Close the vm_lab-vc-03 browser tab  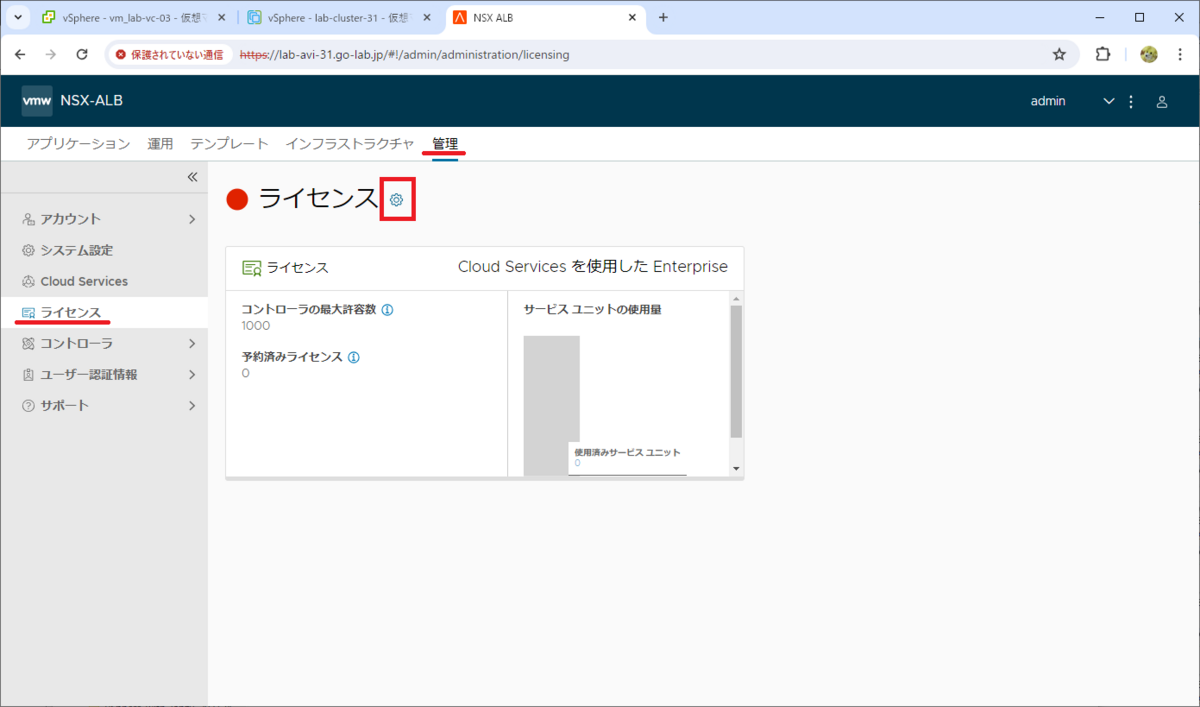[221, 17]
